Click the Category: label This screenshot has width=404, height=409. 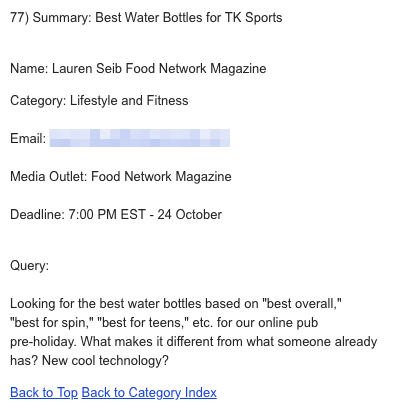[38, 100]
